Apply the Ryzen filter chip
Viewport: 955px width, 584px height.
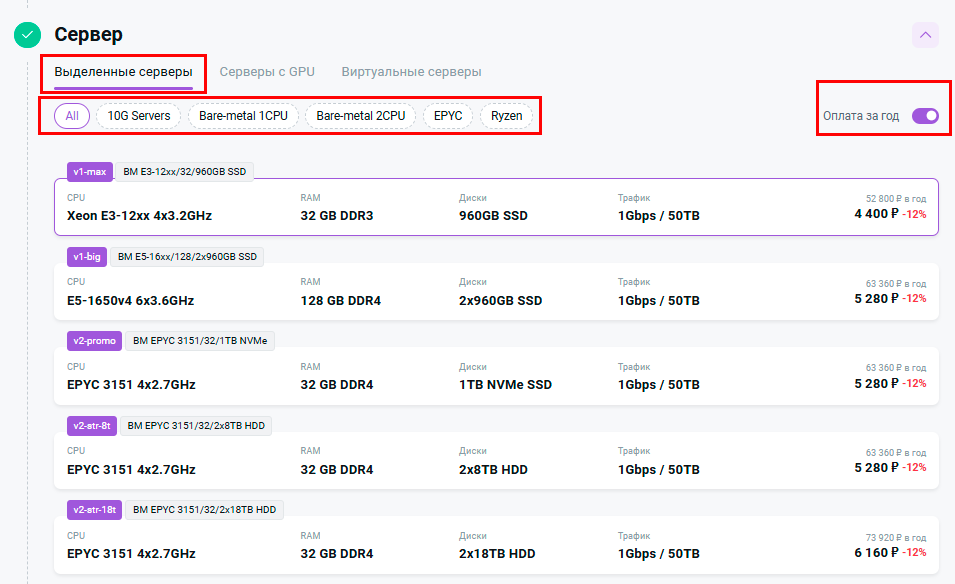[x=507, y=116]
